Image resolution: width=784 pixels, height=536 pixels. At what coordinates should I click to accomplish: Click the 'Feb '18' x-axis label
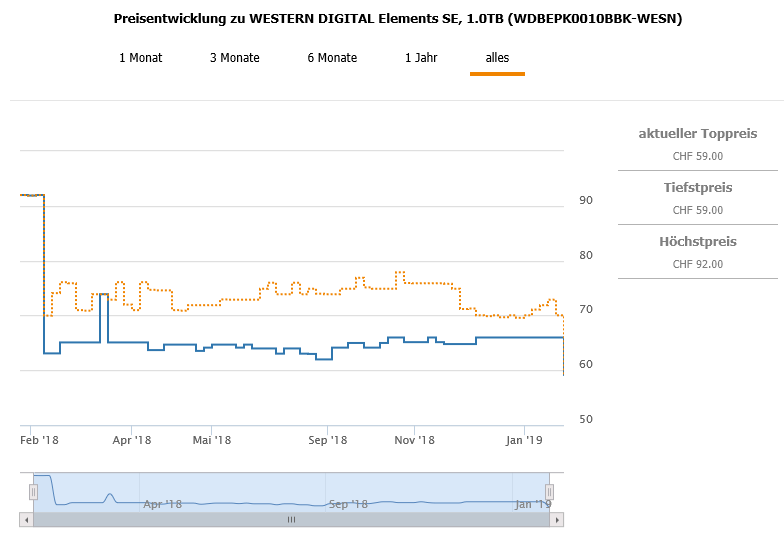tap(40, 440)
